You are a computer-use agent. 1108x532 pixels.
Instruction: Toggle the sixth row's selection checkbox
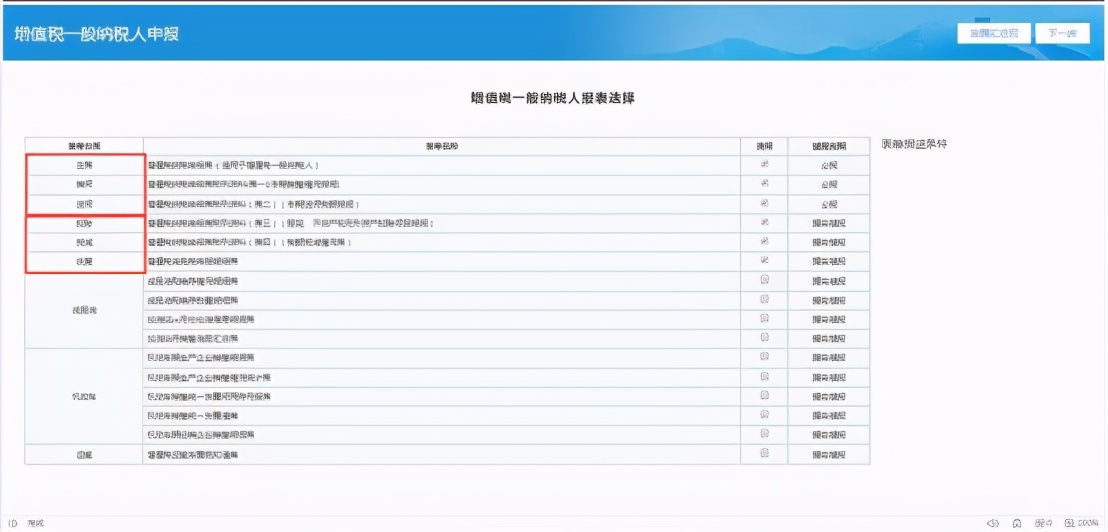point(764,261)
